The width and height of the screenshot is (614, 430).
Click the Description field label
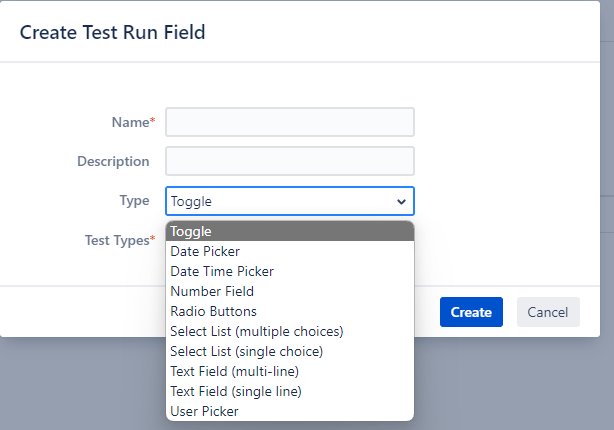click(x=113, y=161)
